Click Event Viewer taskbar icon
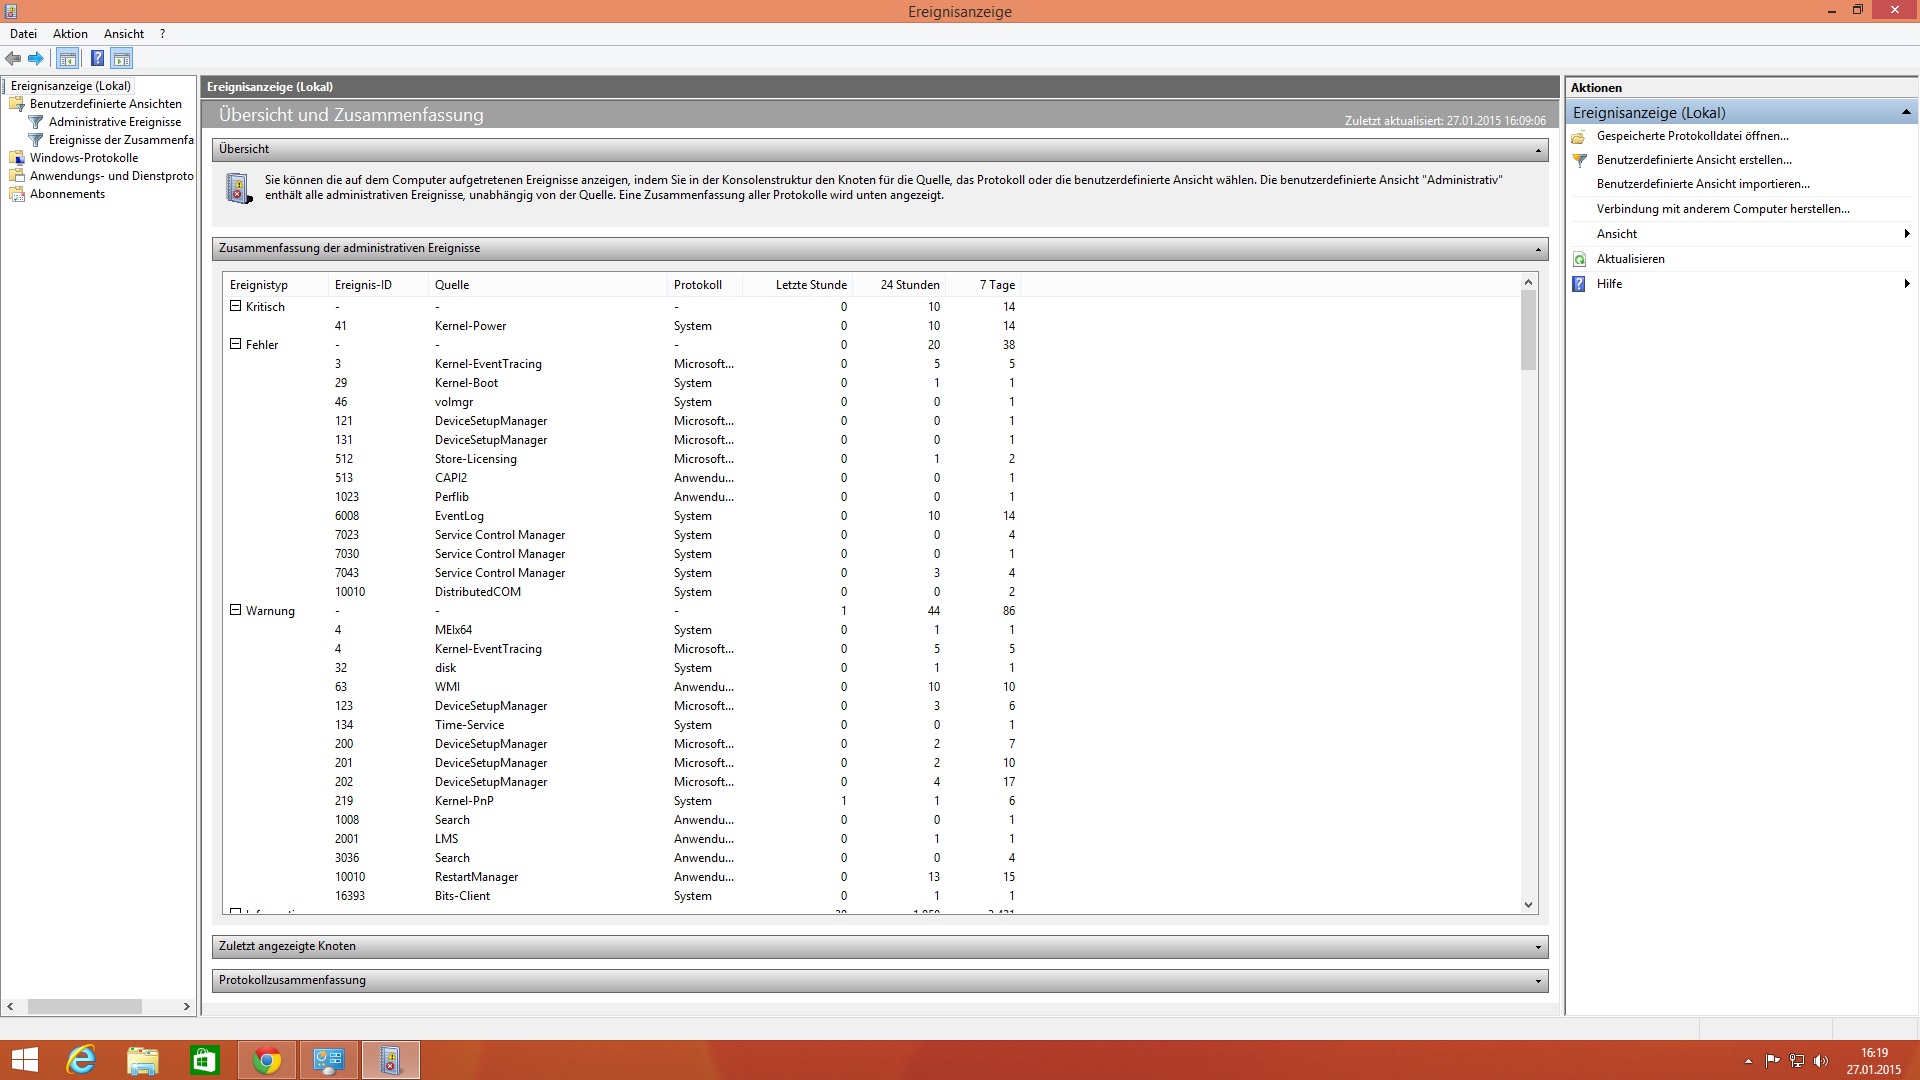The image size is (1920, 1080). (x=391, y=1060)
